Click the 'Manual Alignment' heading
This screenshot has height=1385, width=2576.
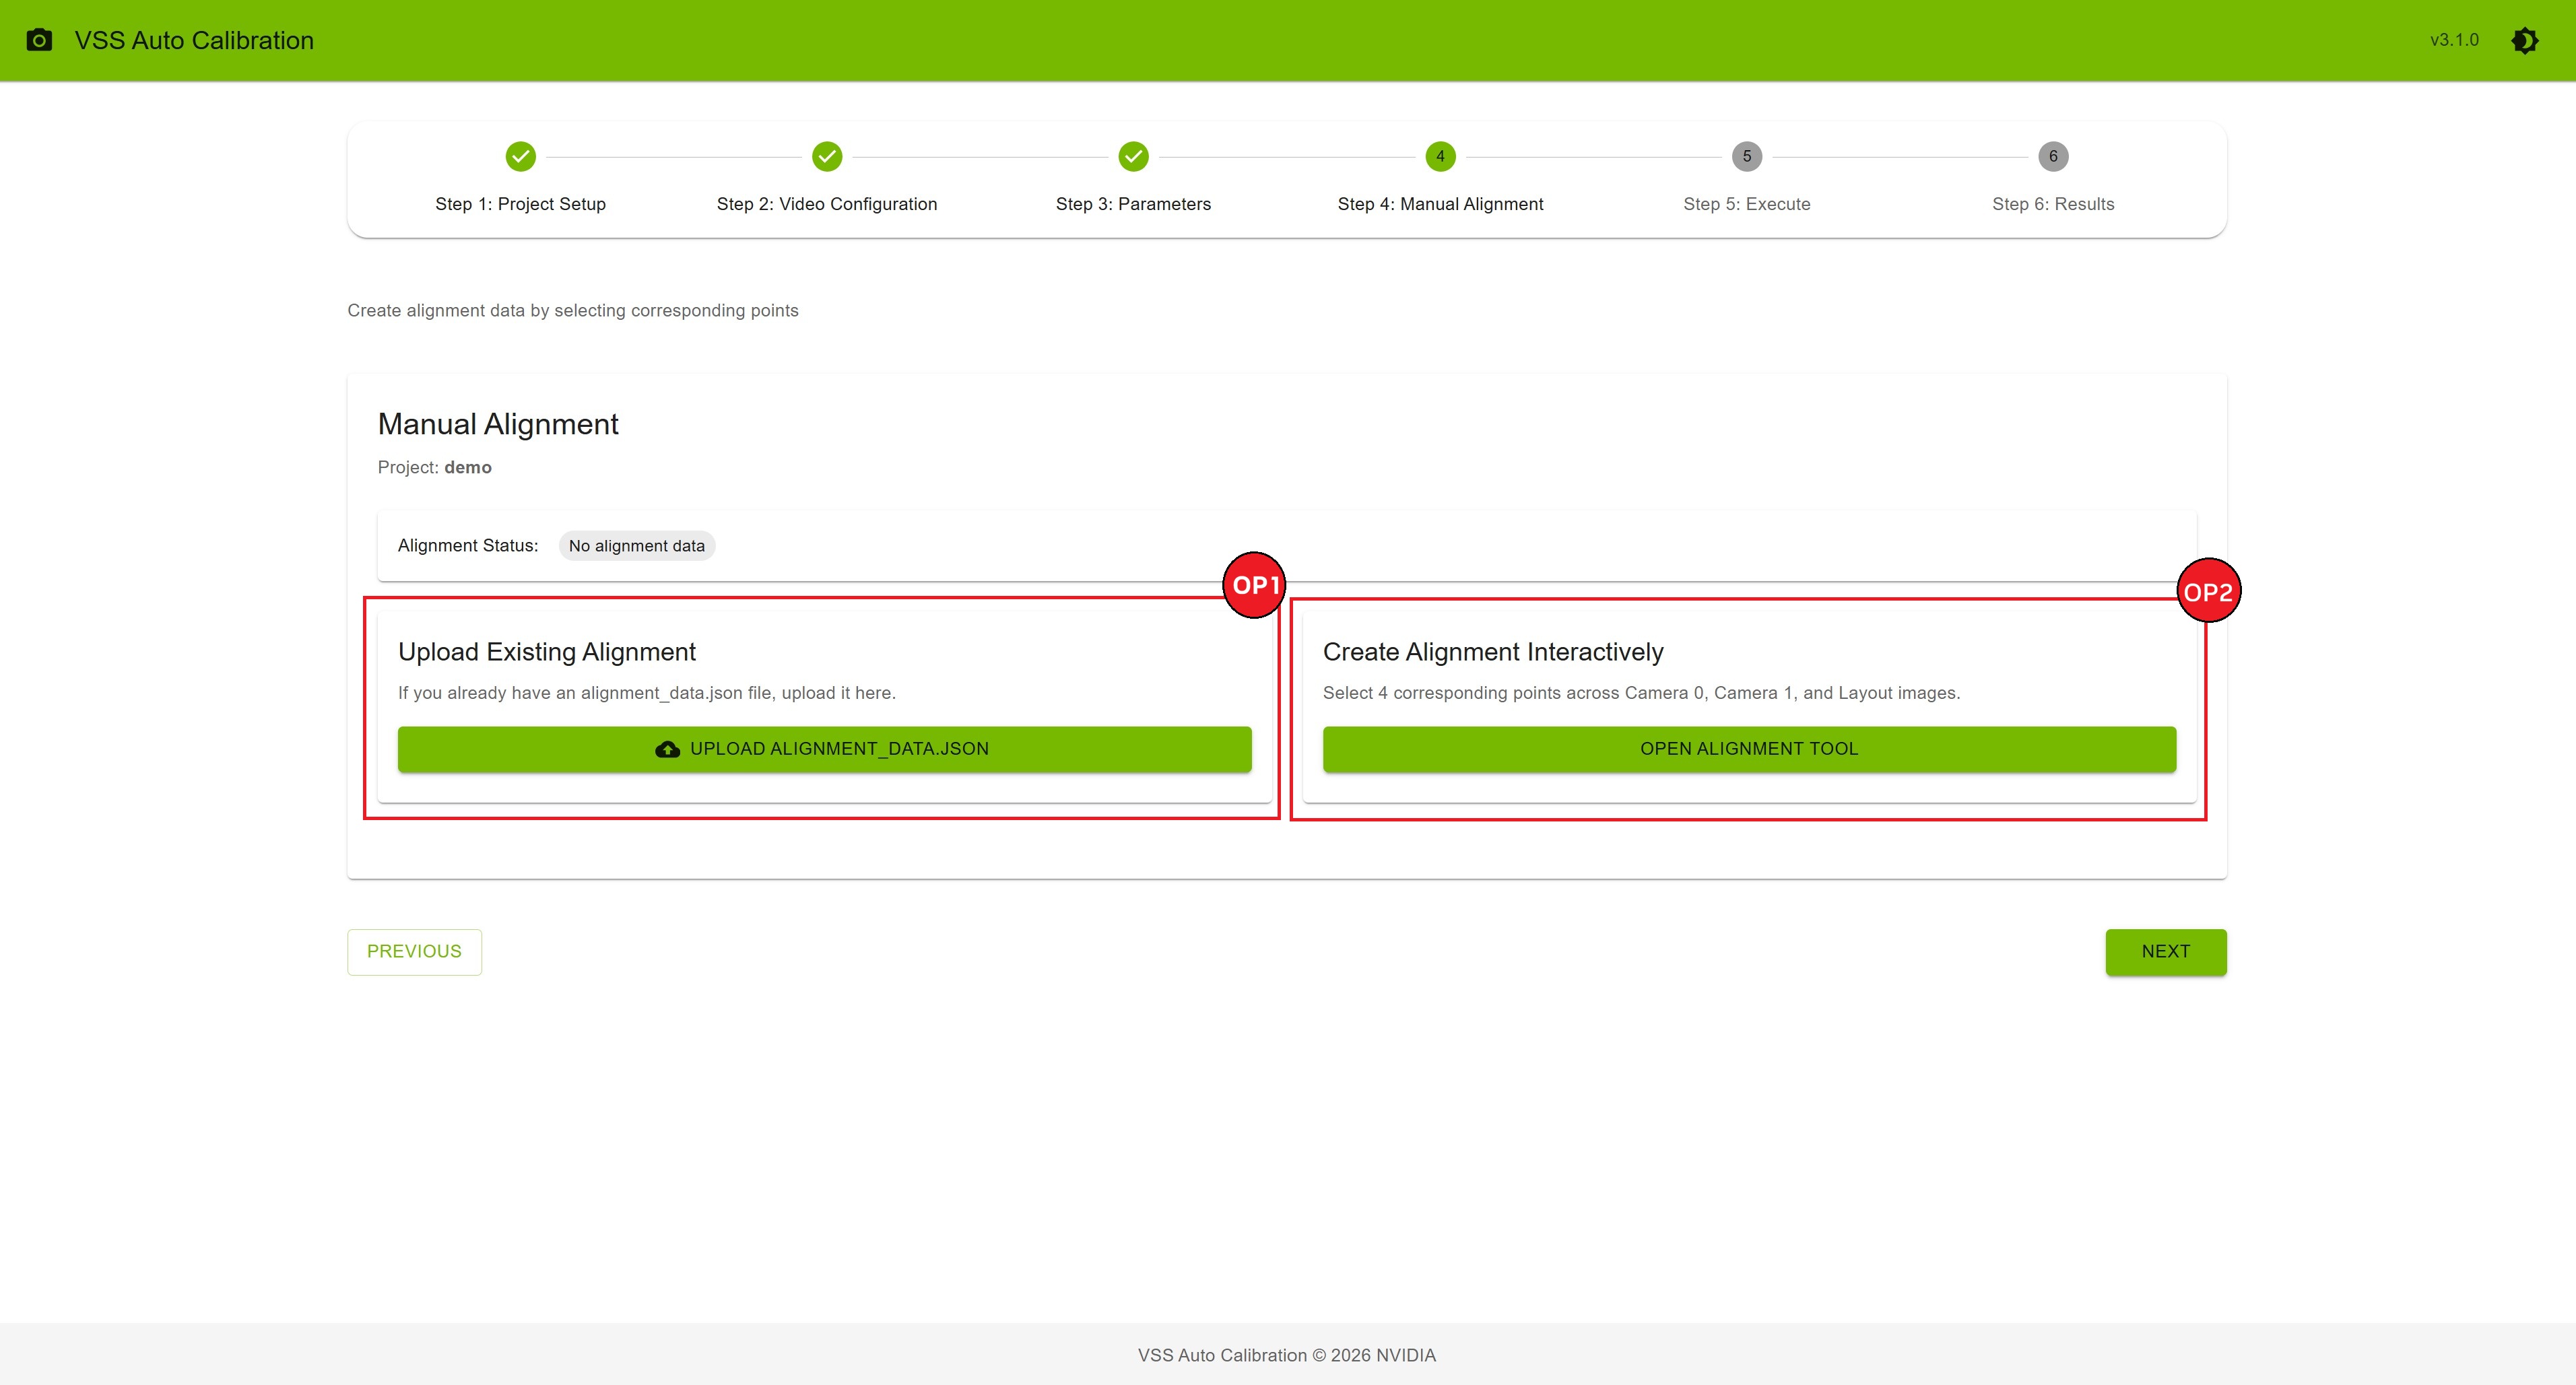498,424
